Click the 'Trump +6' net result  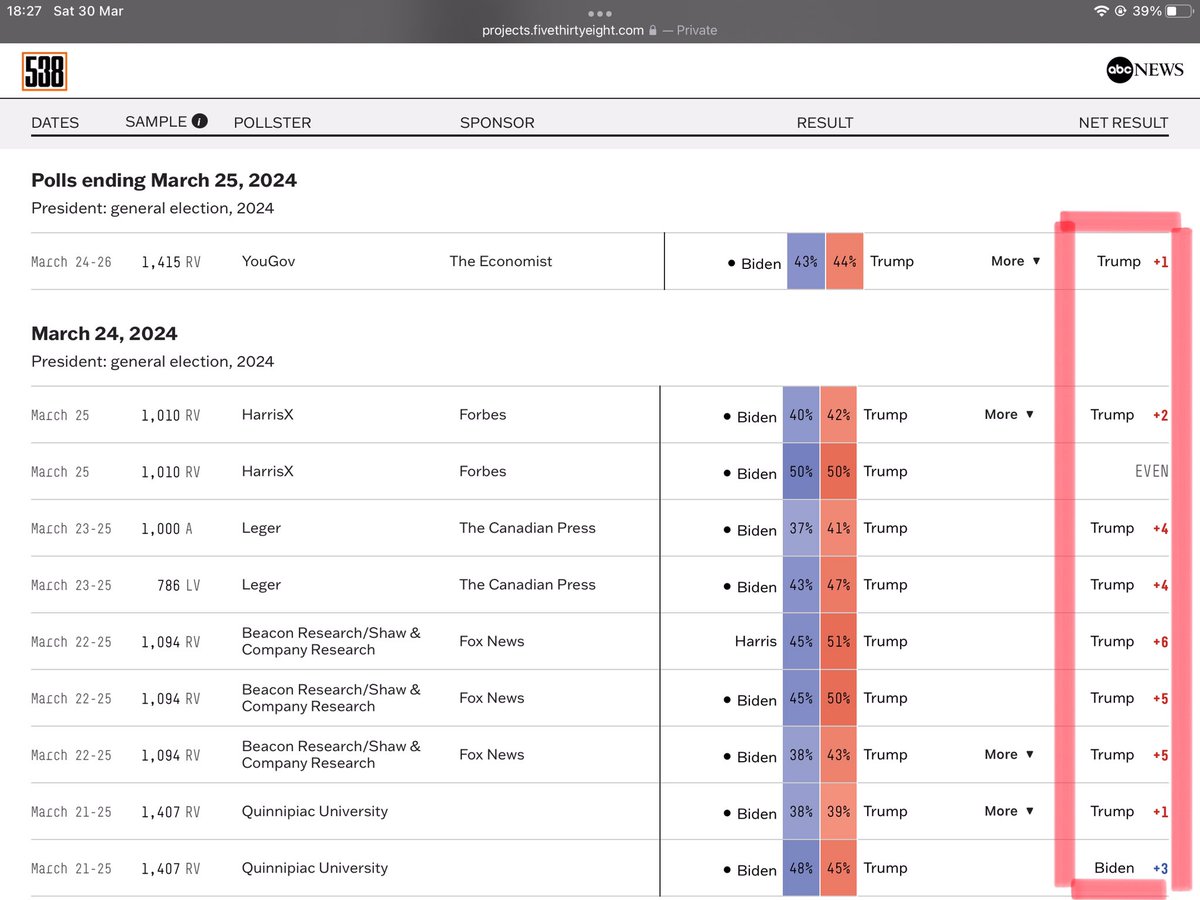(x=1129, y=641)
